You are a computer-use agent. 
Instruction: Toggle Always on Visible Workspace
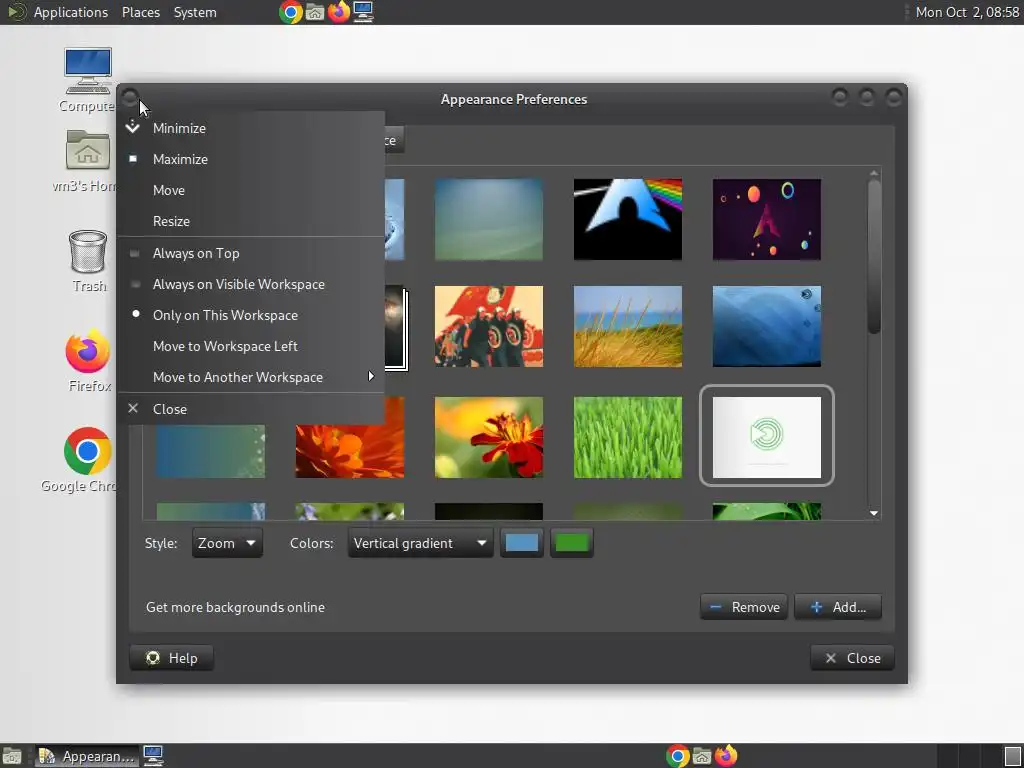coord(251,284)
